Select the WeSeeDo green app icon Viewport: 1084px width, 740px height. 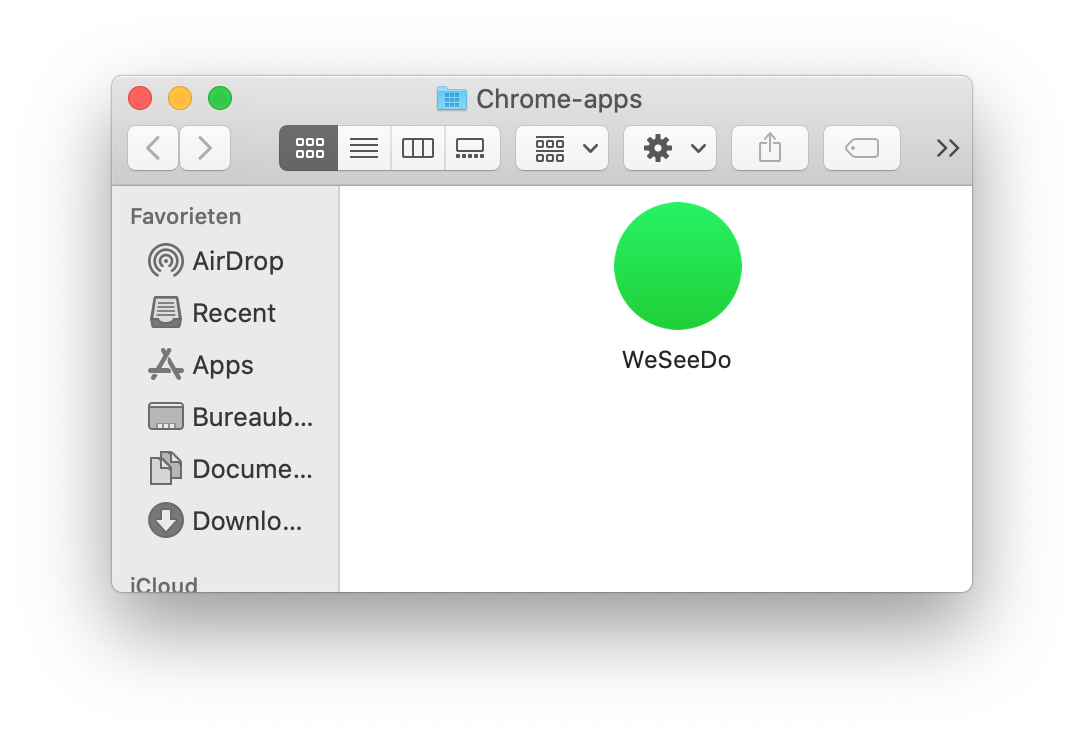point(677,266)
